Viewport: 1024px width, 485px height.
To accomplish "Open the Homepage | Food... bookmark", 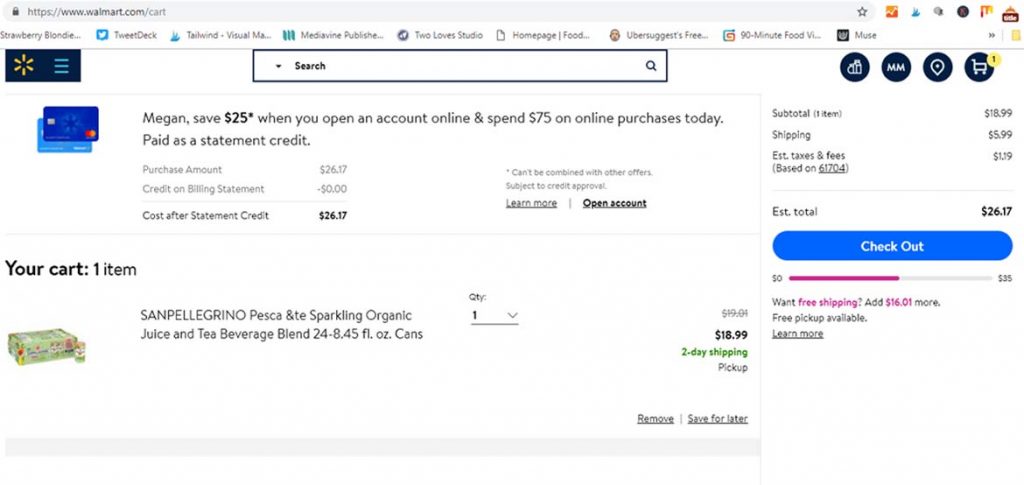I will point(543,35).
